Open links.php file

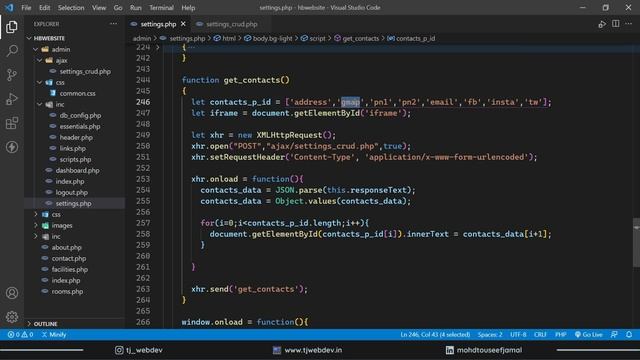72,148
